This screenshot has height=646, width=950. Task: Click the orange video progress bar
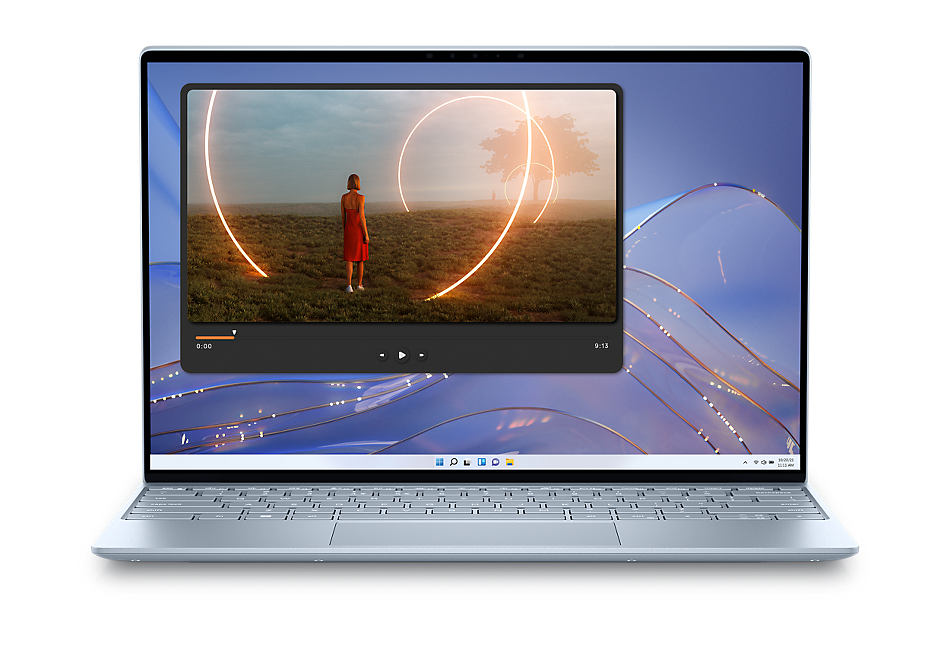coord(214,338)
